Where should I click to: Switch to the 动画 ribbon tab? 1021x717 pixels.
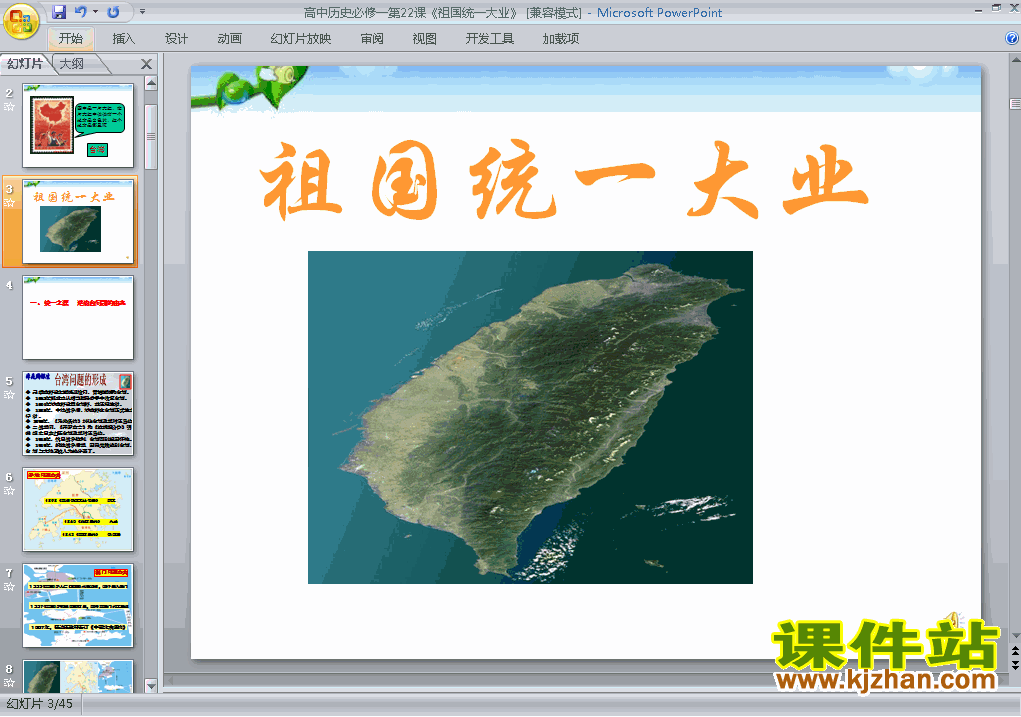[x=229, y=38]
